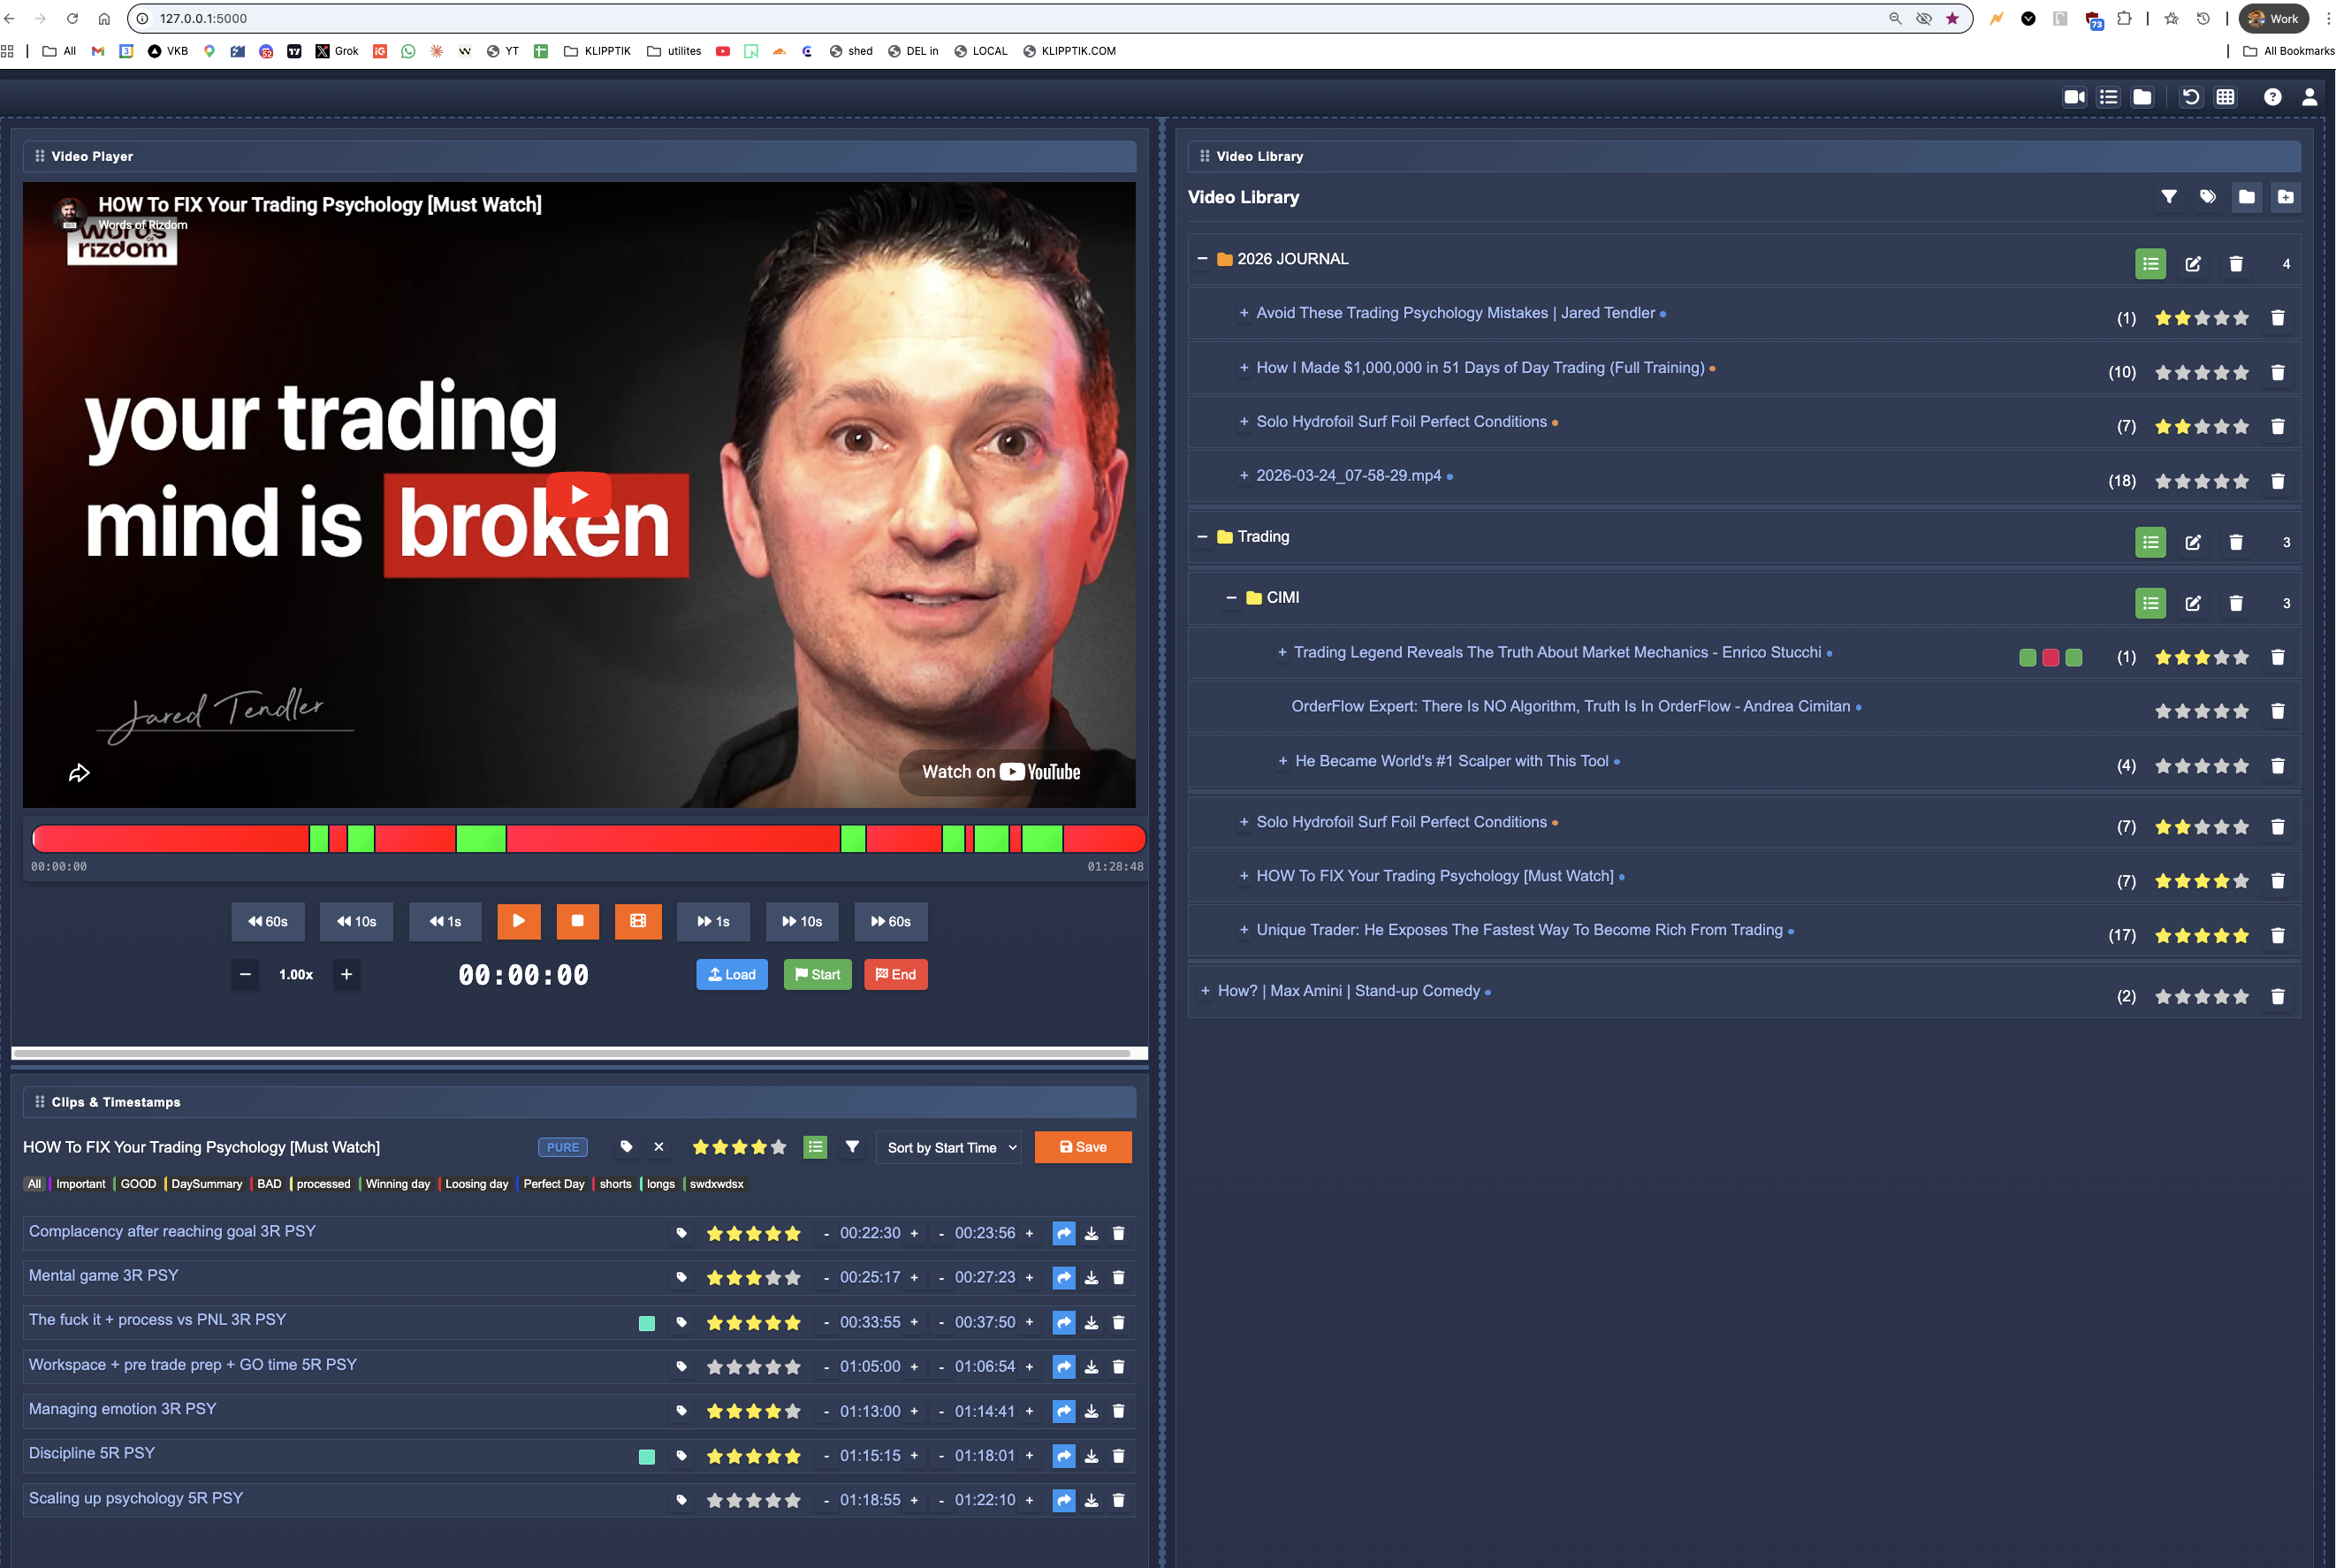Delete the Trading folder
This screenshot has width=2336, height=1568.
tap(2236, 542)
